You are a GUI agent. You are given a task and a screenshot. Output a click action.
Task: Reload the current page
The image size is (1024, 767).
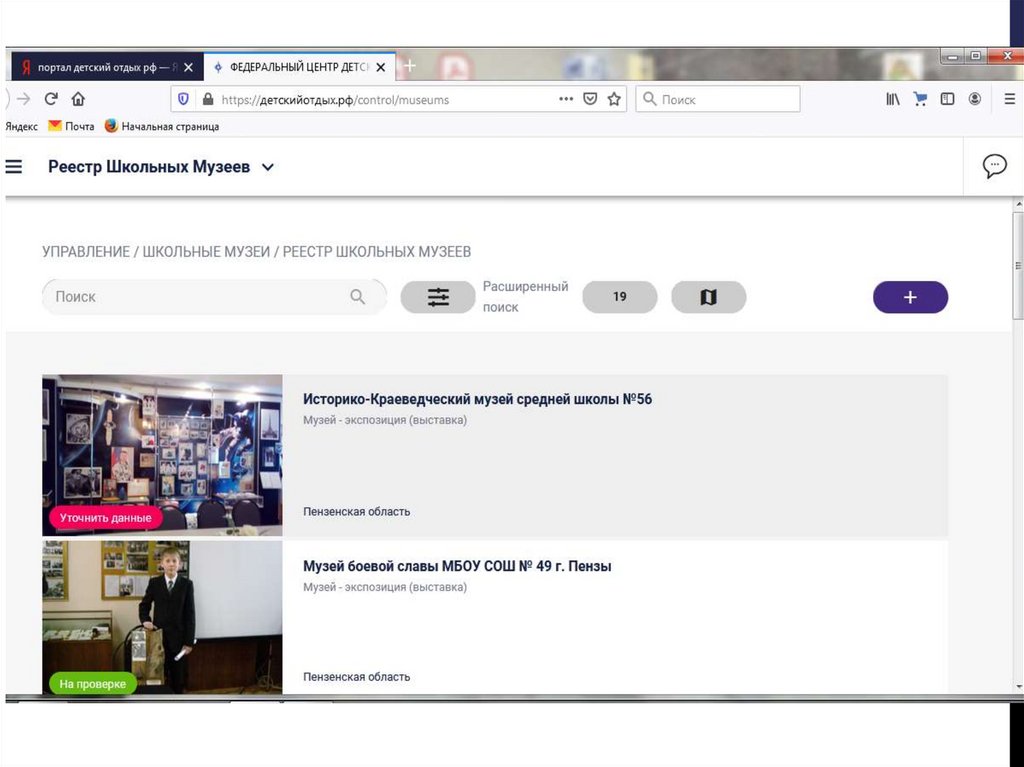click(51, 99)
